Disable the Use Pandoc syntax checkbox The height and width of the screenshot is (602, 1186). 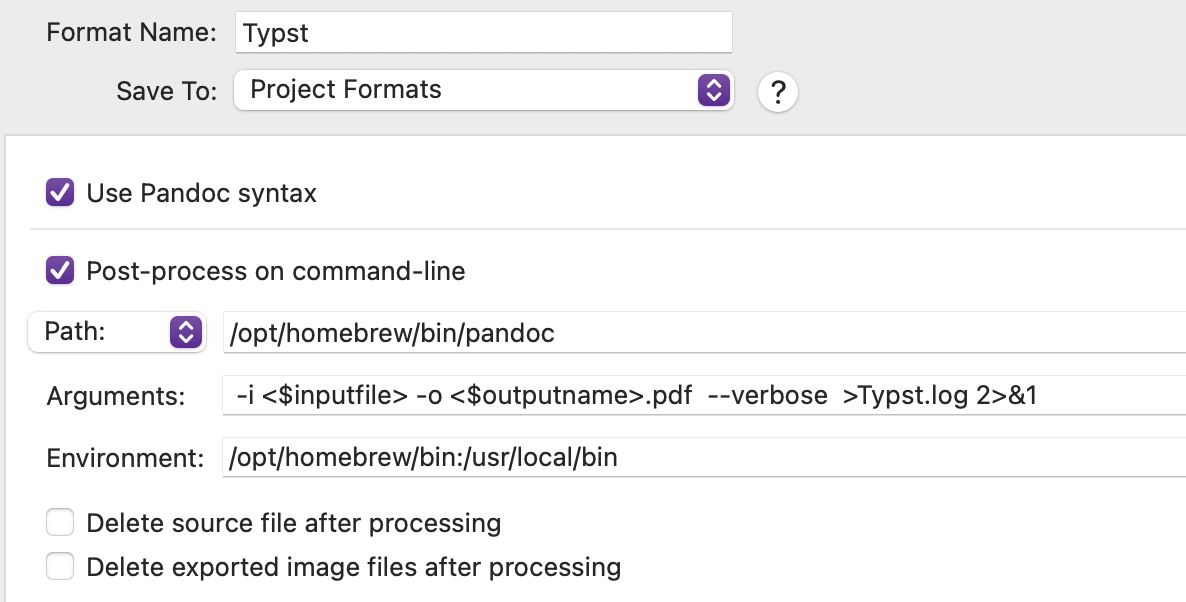pyautogui.click(x=60, y=192)
